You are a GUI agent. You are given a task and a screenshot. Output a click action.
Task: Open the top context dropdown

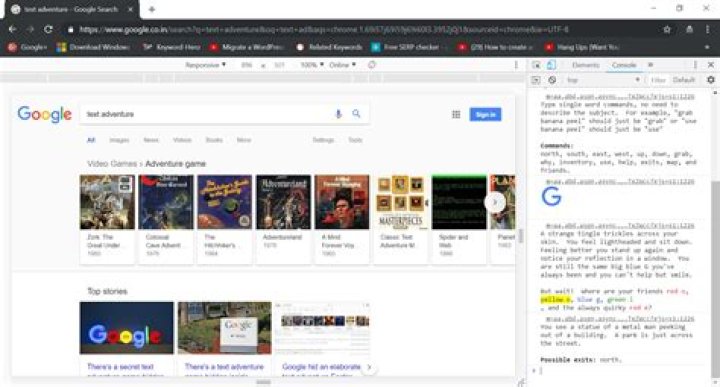click(603, 80)
